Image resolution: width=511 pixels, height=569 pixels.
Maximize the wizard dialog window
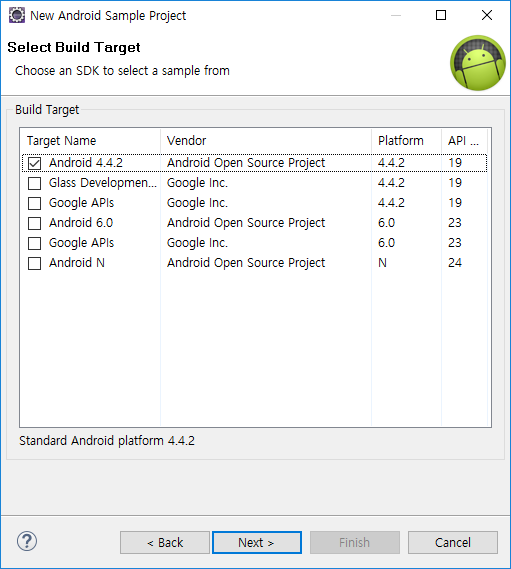pos(441,15)
